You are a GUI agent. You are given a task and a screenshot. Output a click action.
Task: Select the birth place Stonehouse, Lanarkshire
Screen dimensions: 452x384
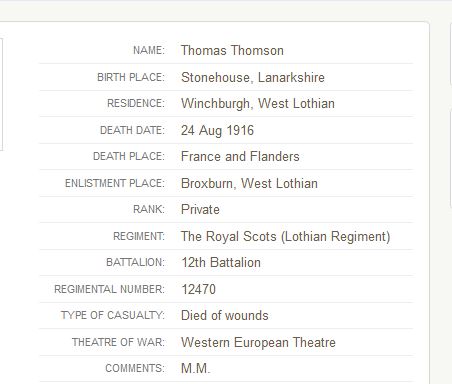tap(253, 77)
